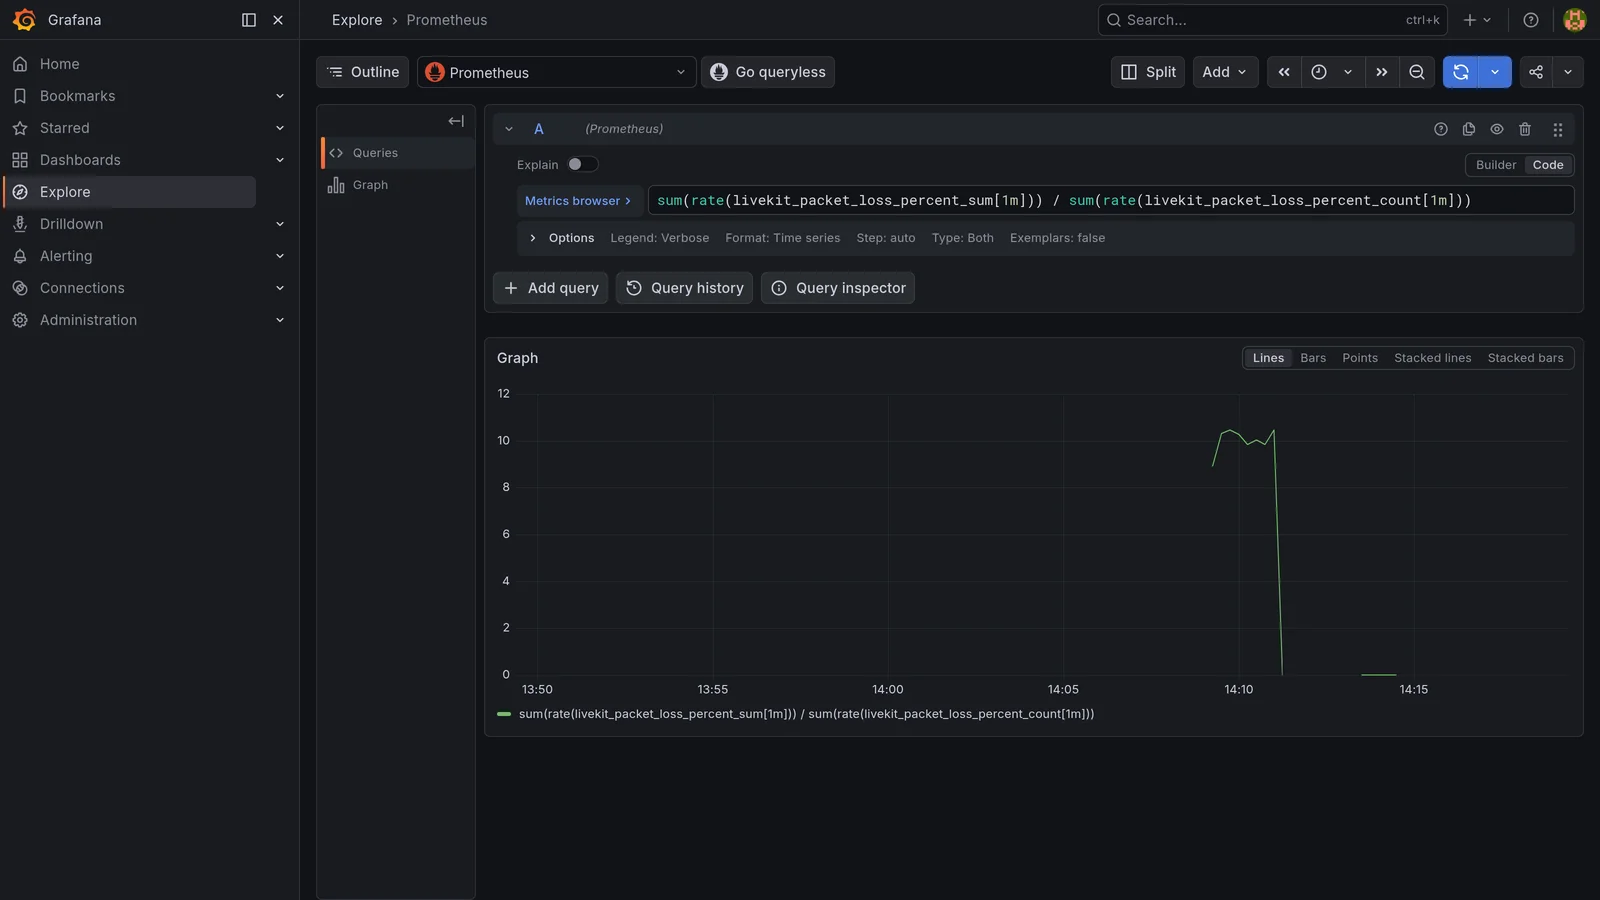
Task: Open the Prometheus data source picker
Action: tap(556, 72)
